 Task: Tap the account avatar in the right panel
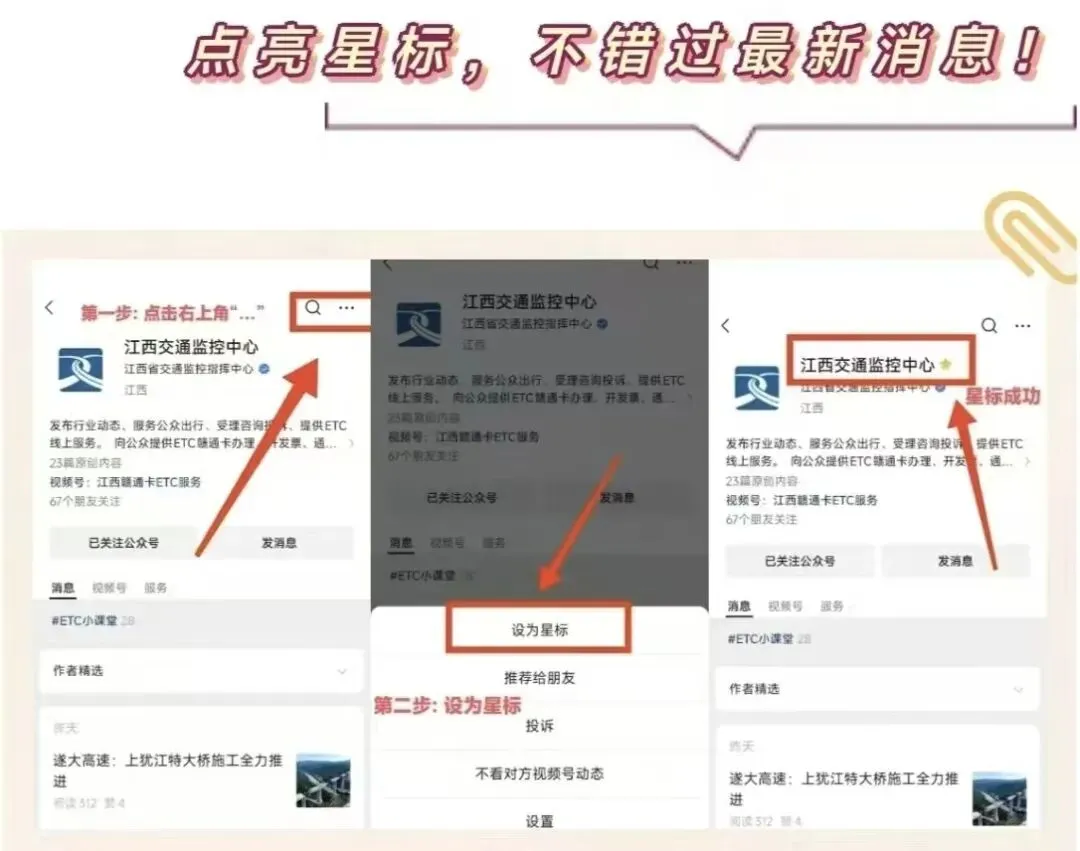coord(757,388)
